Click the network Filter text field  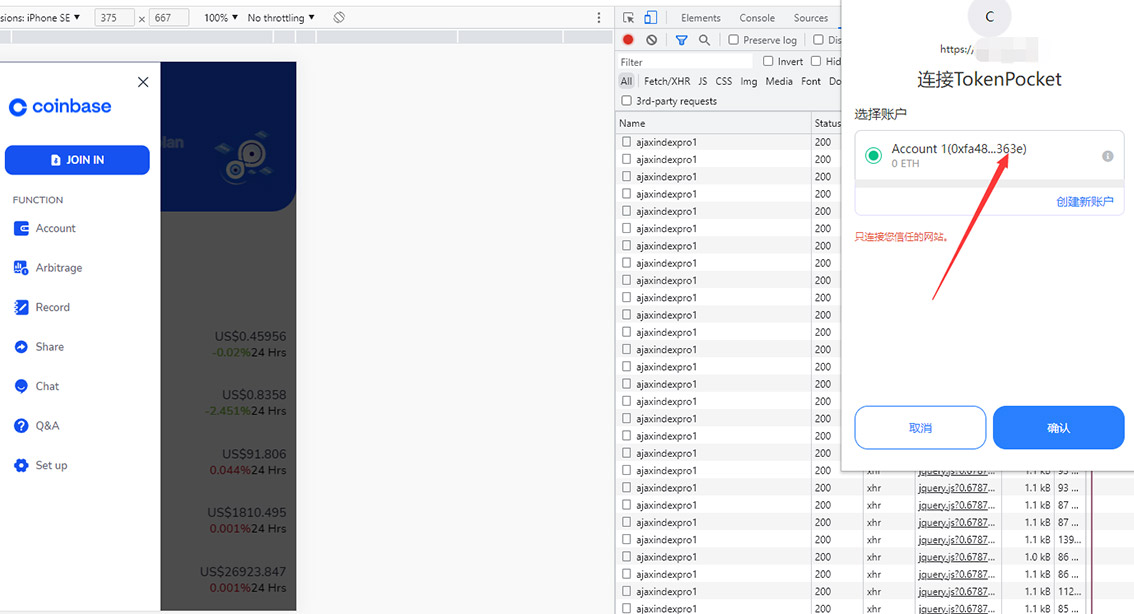(685, 62)
